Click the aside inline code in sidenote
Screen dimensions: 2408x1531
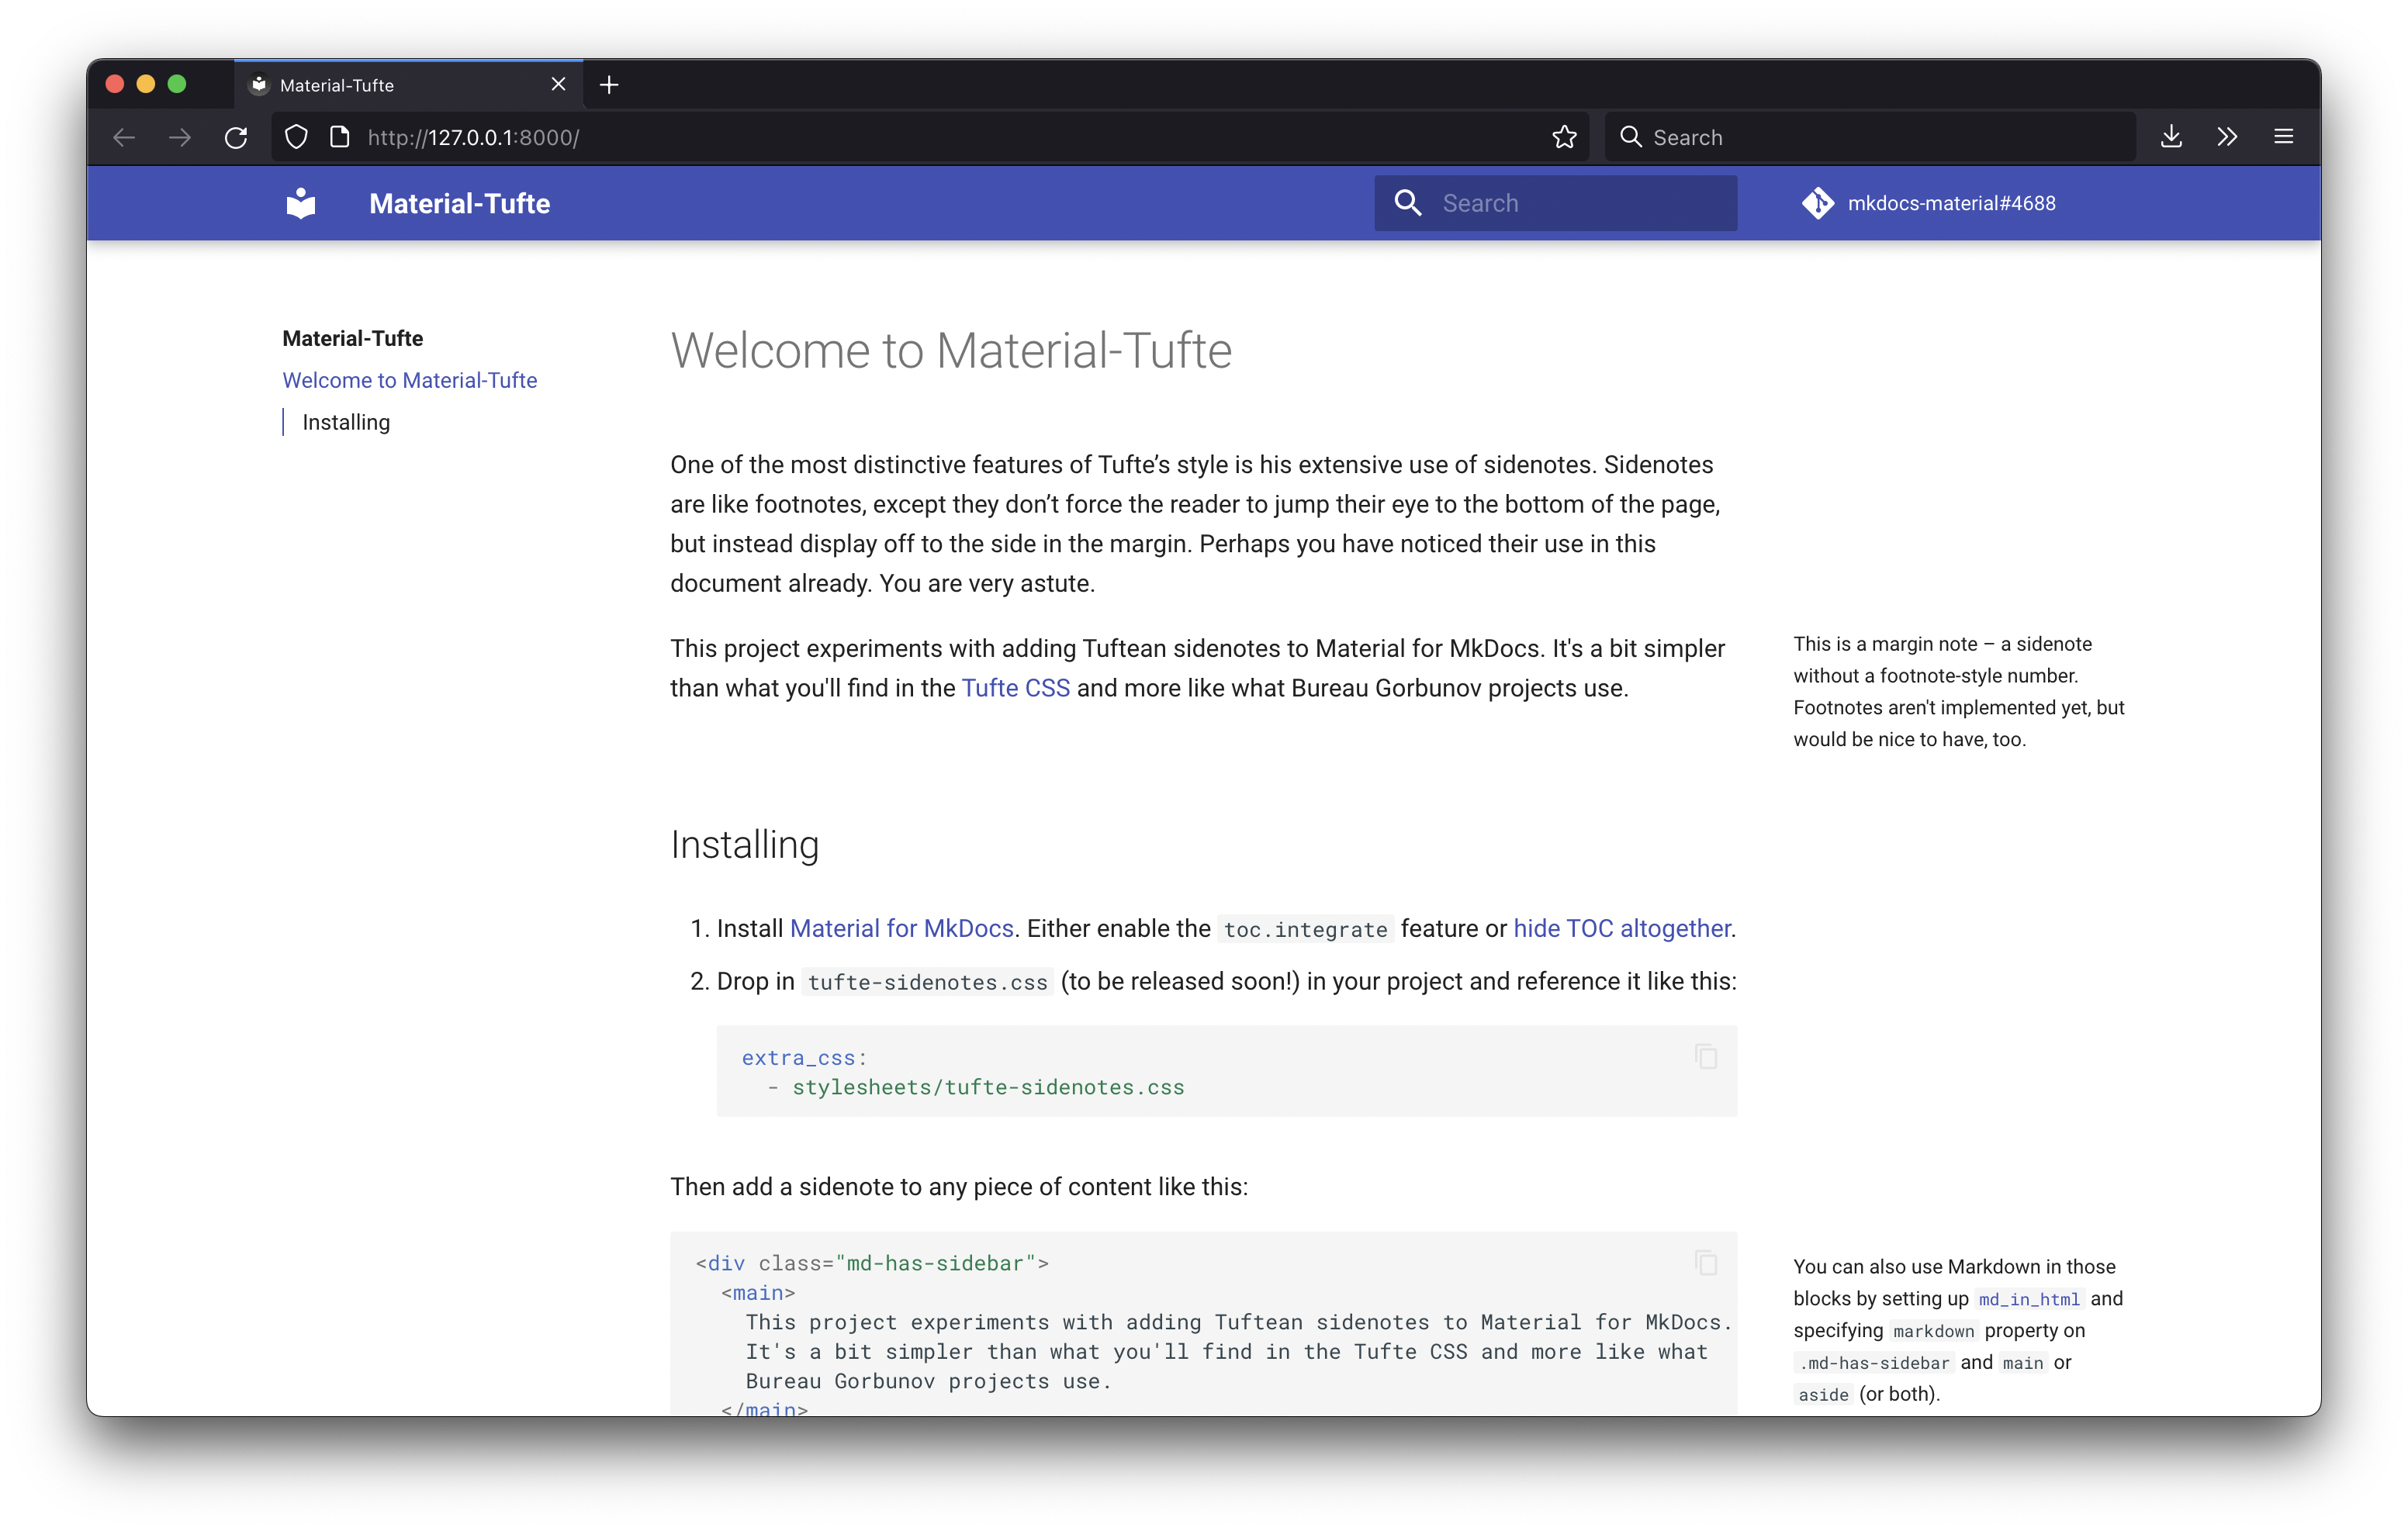point(1823,1395)
